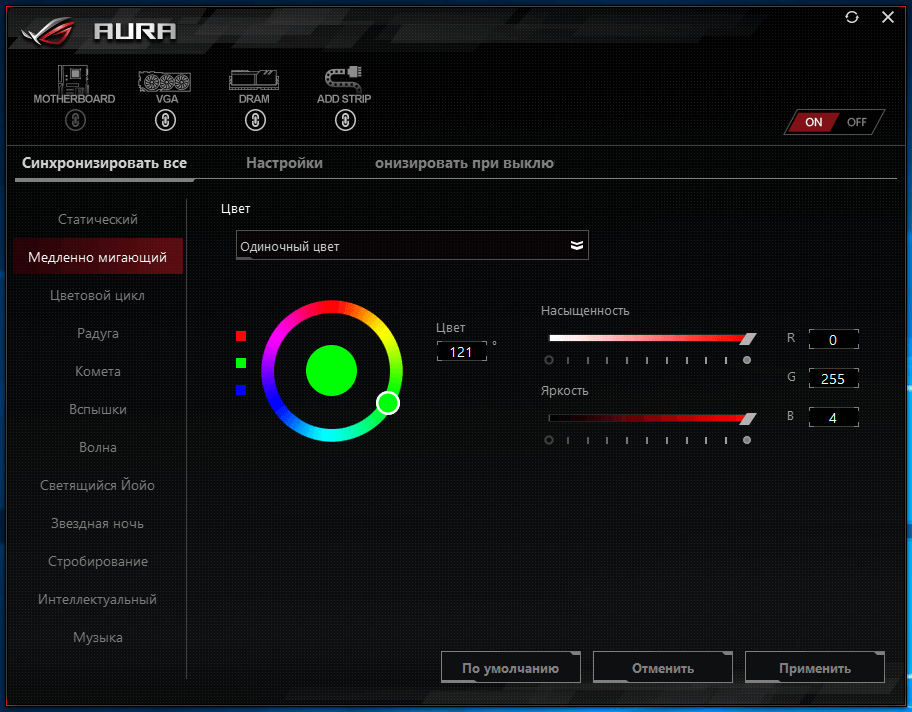Toggle sync link under Motherboard
Image resolution: width=912 pixels, height=712 pixels.
(x=75, y=121)
